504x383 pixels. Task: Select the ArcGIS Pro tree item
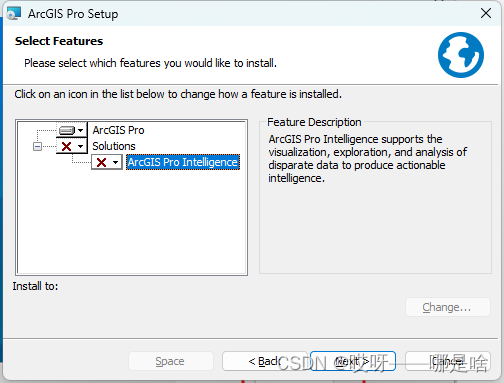(118, 130)
